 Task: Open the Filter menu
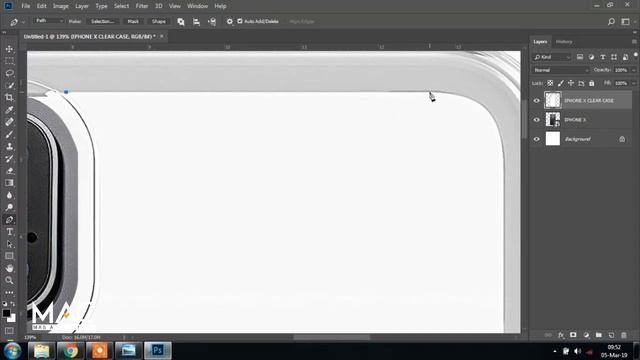click(x=142, y=6)
